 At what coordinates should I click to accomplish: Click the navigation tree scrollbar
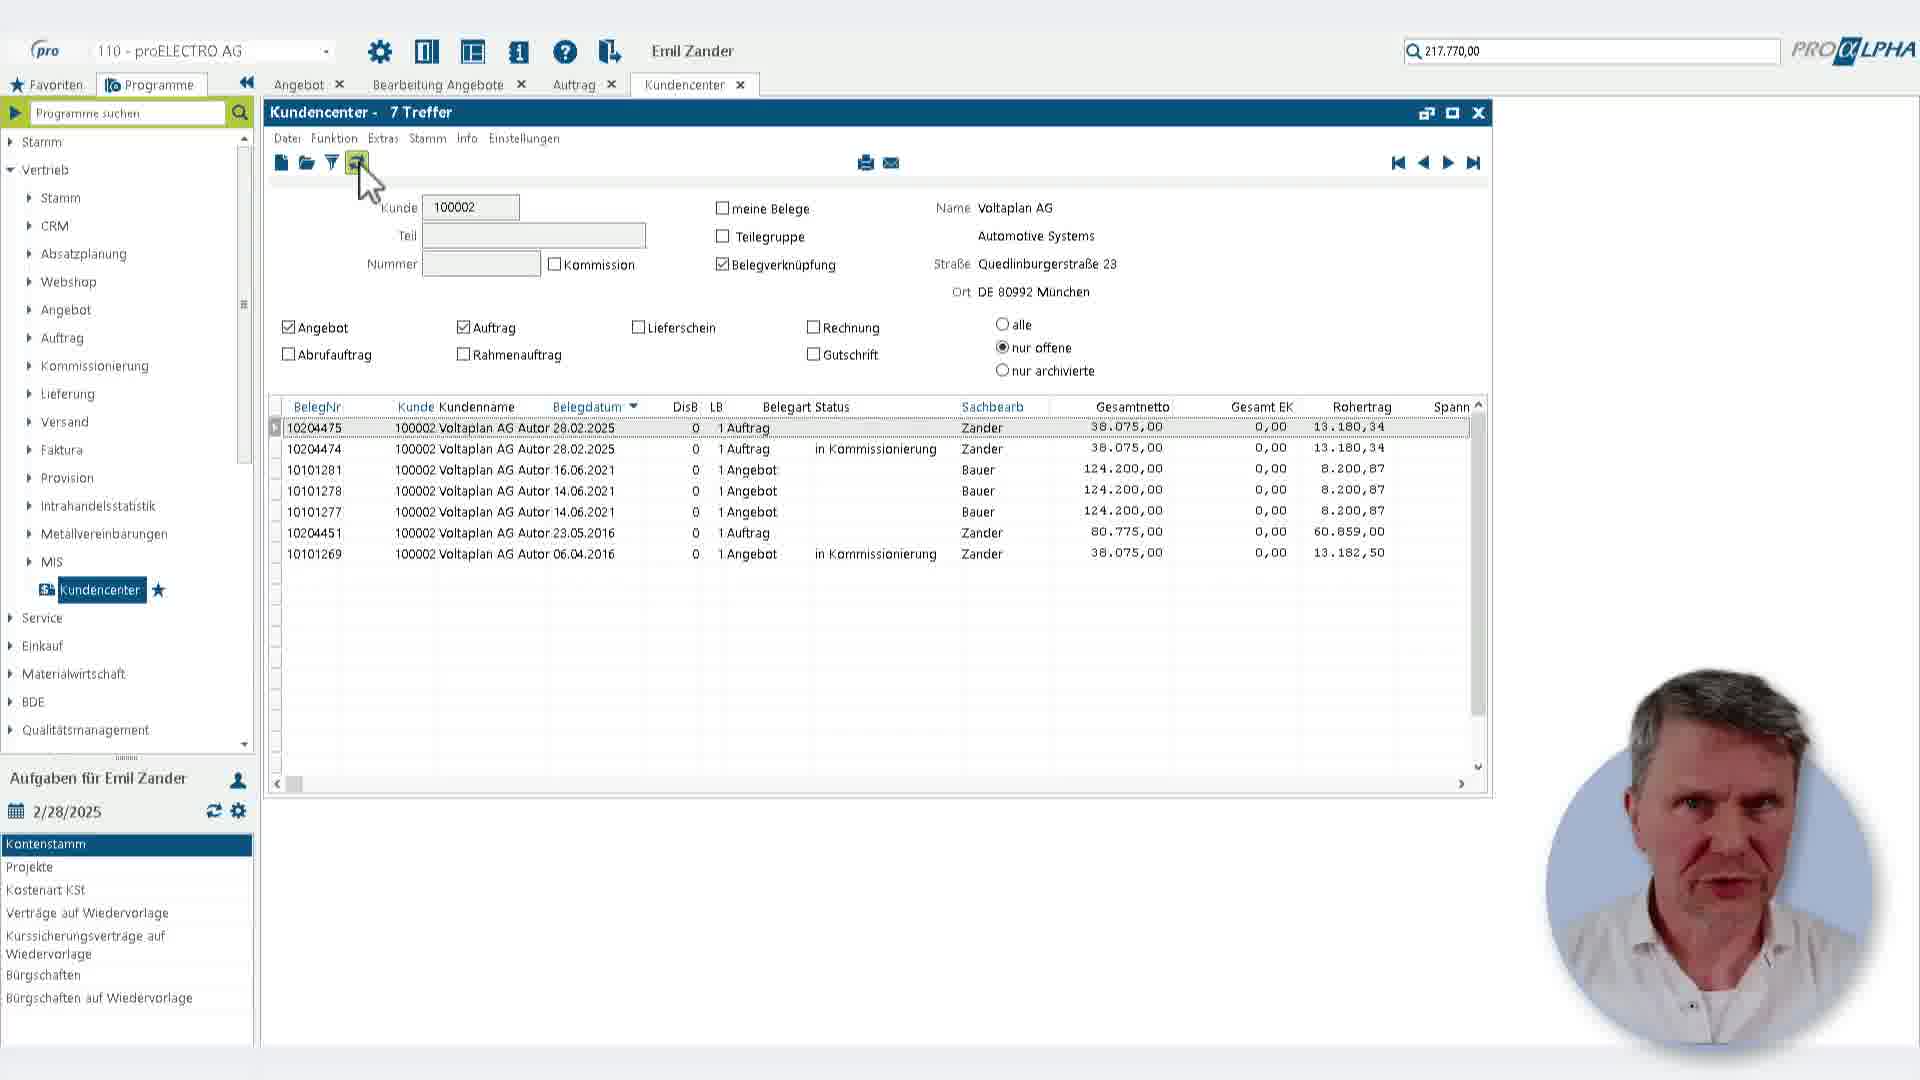click(x=244, y=305)
